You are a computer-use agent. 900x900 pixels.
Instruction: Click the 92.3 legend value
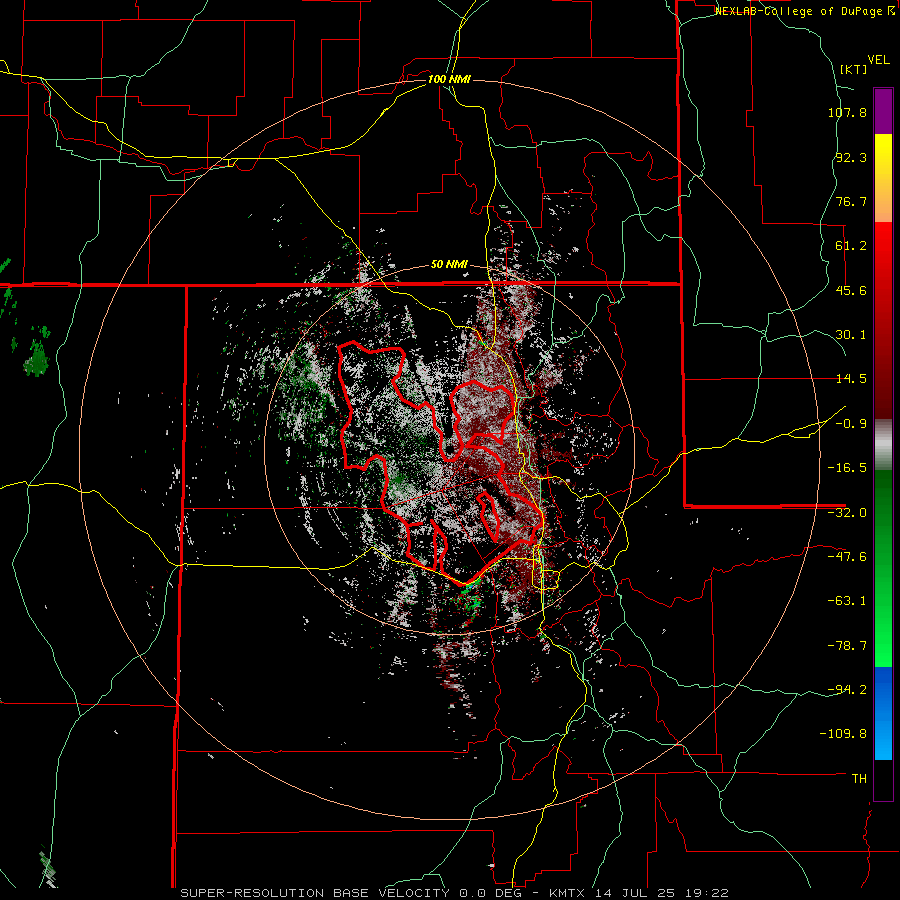[x=851, y=157]
